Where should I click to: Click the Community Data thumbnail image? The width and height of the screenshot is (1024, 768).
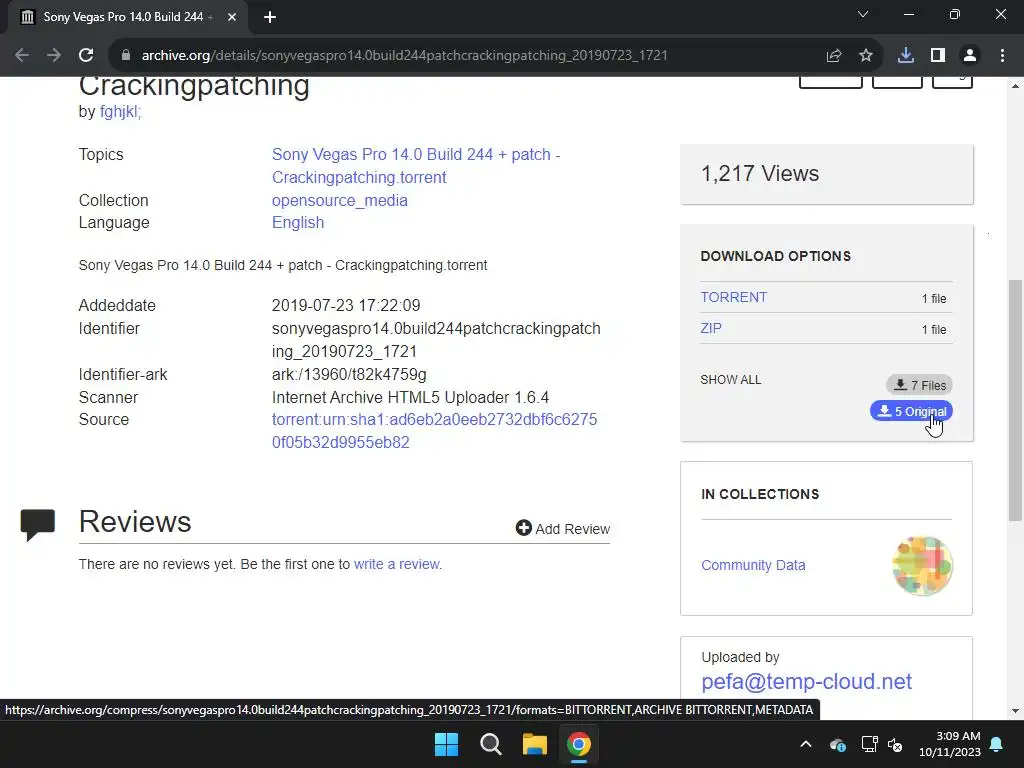922,566
